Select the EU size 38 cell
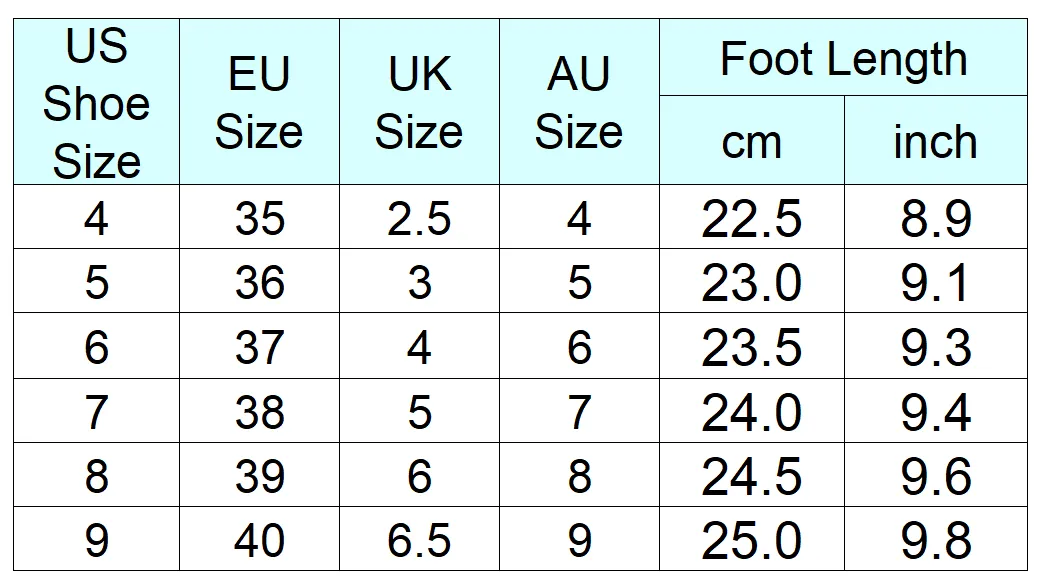Image resolution: width=1046 pixels, height=588 pixels. tap(259, 411)
